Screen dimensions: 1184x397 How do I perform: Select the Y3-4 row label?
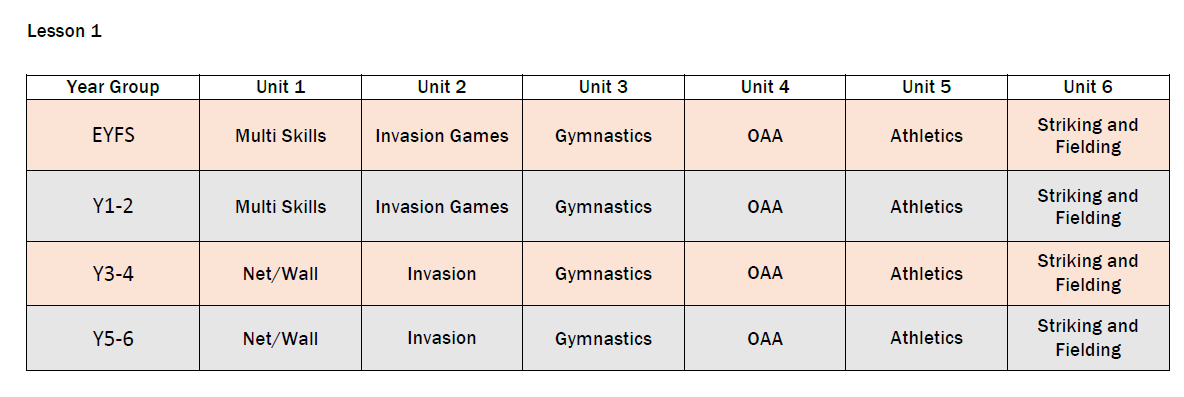click(x=113, y=273)
